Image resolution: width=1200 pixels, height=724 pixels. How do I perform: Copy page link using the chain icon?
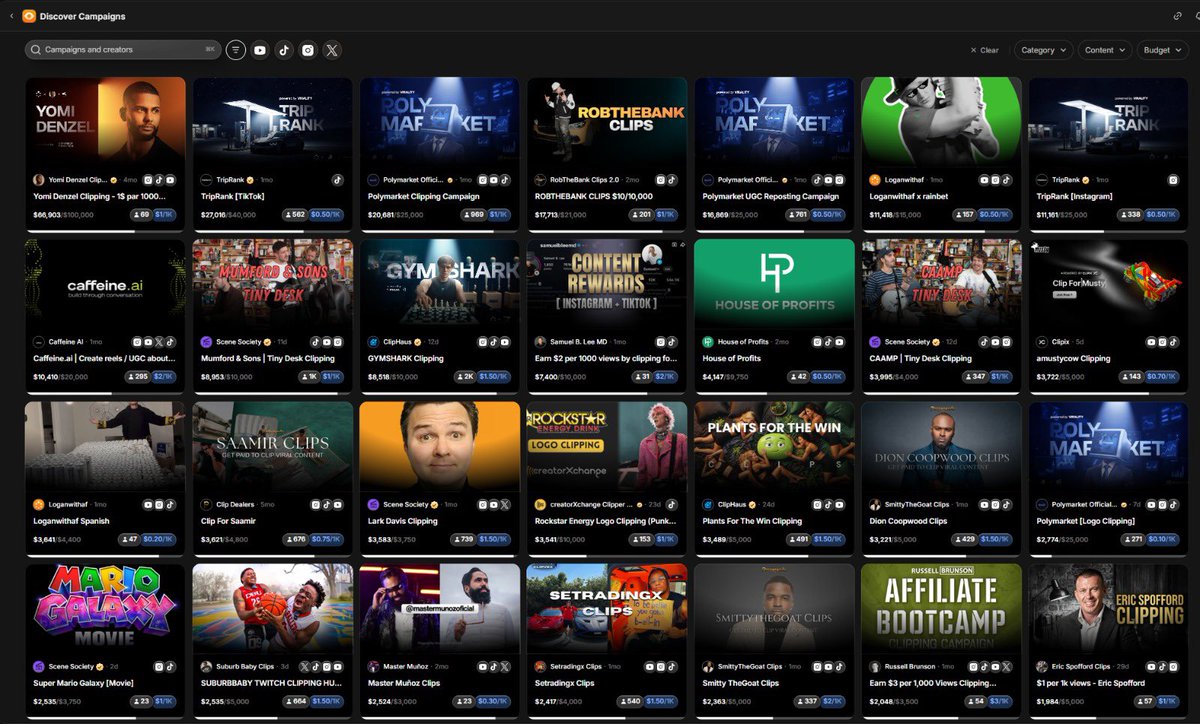click(x=1177, y=16)
